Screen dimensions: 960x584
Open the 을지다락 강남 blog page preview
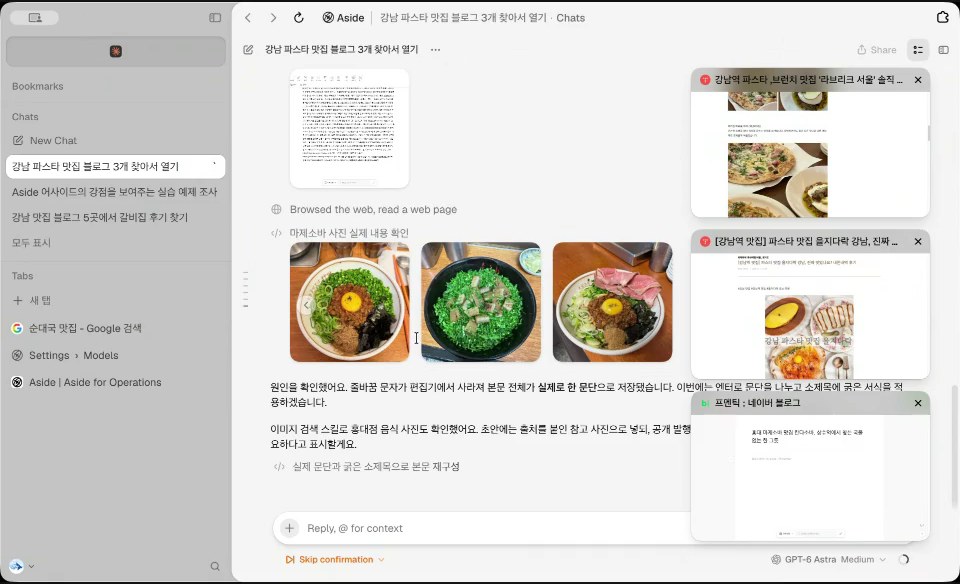[x=810, y=316]
